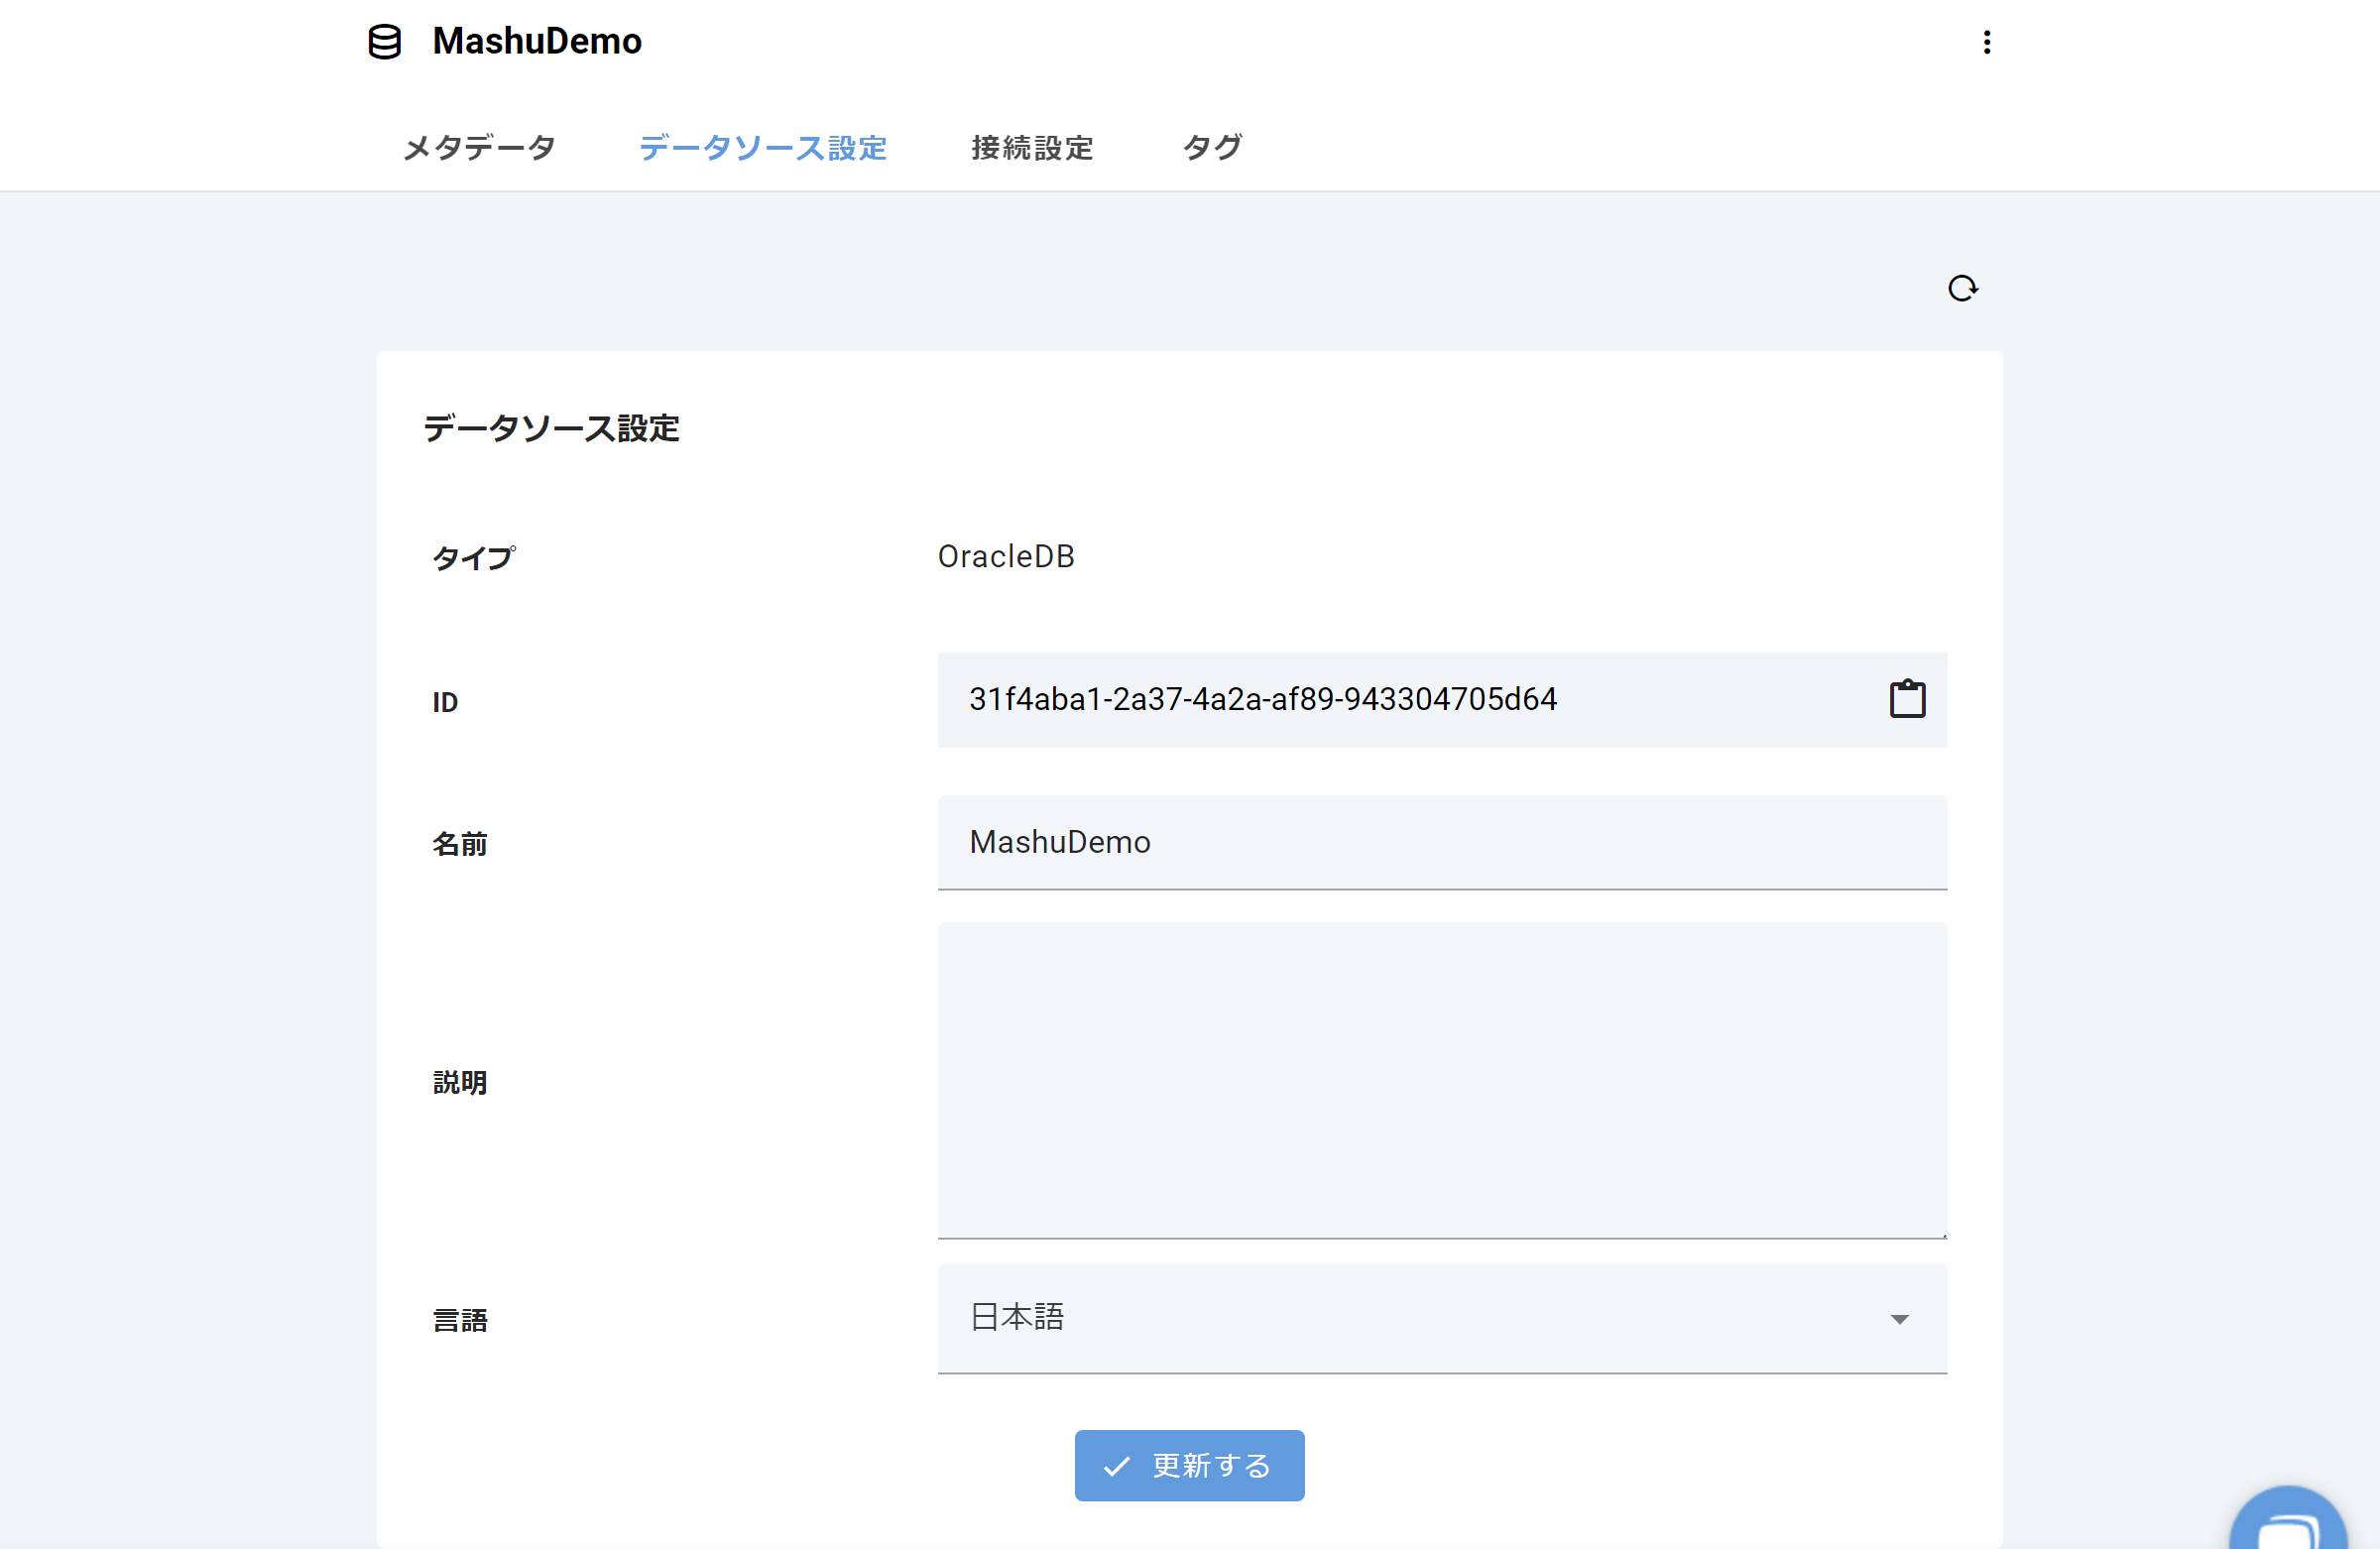Click the refresh reload icon
Screen dimensions: 2380x1549
point(1962,289)
